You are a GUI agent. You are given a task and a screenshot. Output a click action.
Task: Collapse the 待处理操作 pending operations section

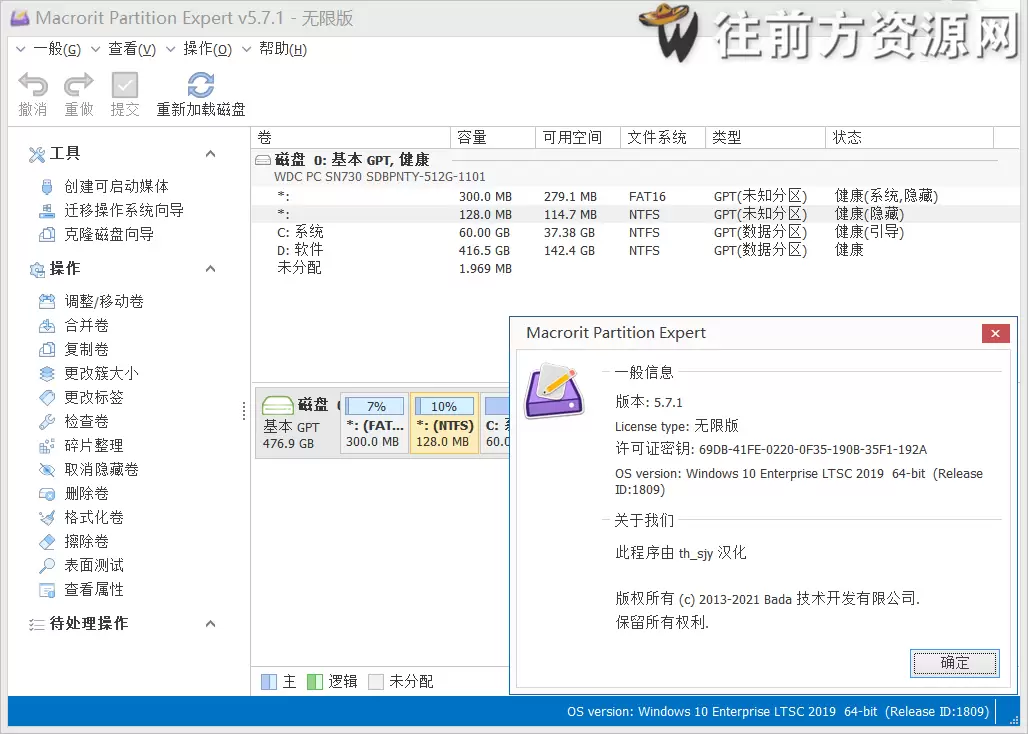tap(210, 624)
